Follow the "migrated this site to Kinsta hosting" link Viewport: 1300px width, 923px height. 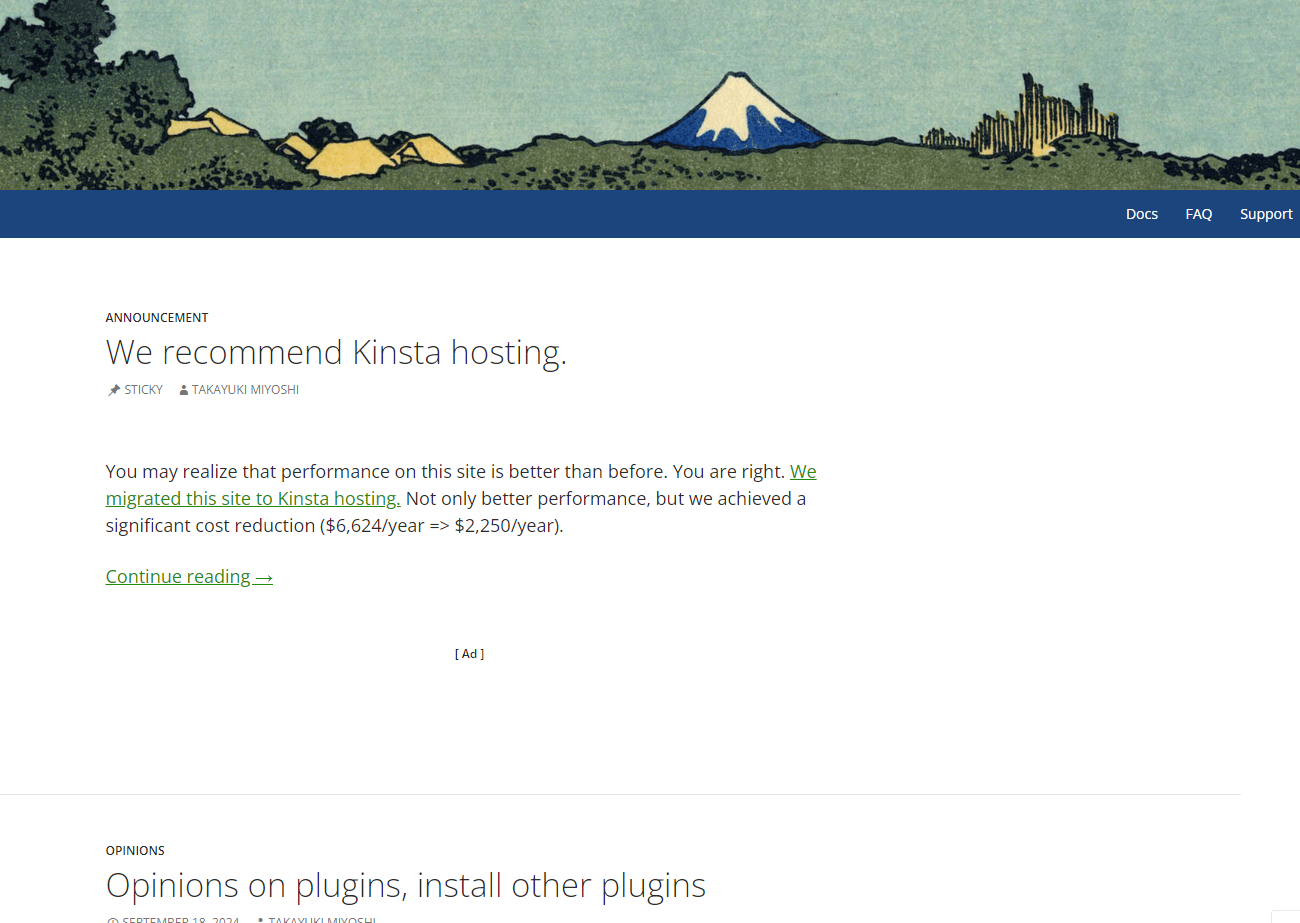tap(461, 485)
